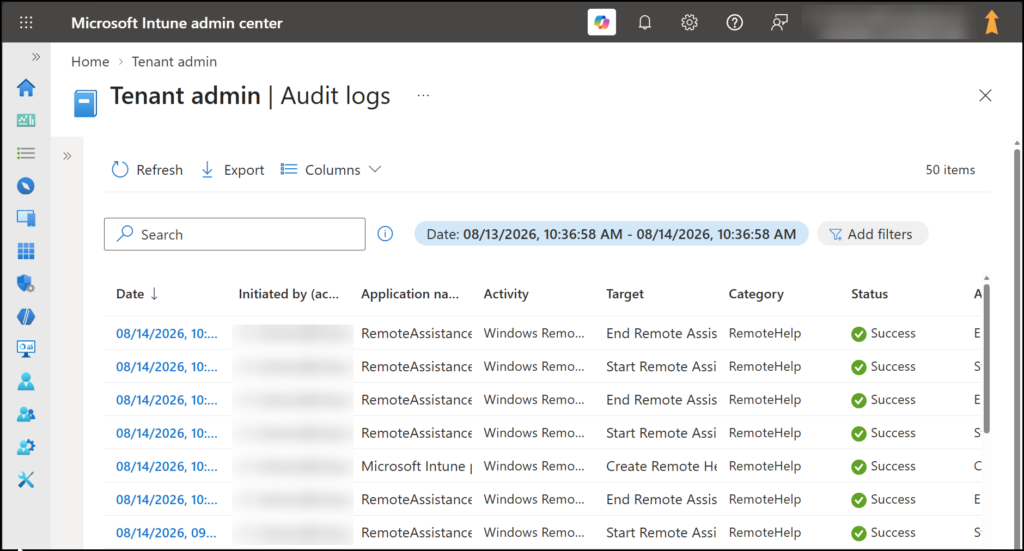Open the notifications bell
Viewport: 1024px width, 551px height.
(645, 23)
